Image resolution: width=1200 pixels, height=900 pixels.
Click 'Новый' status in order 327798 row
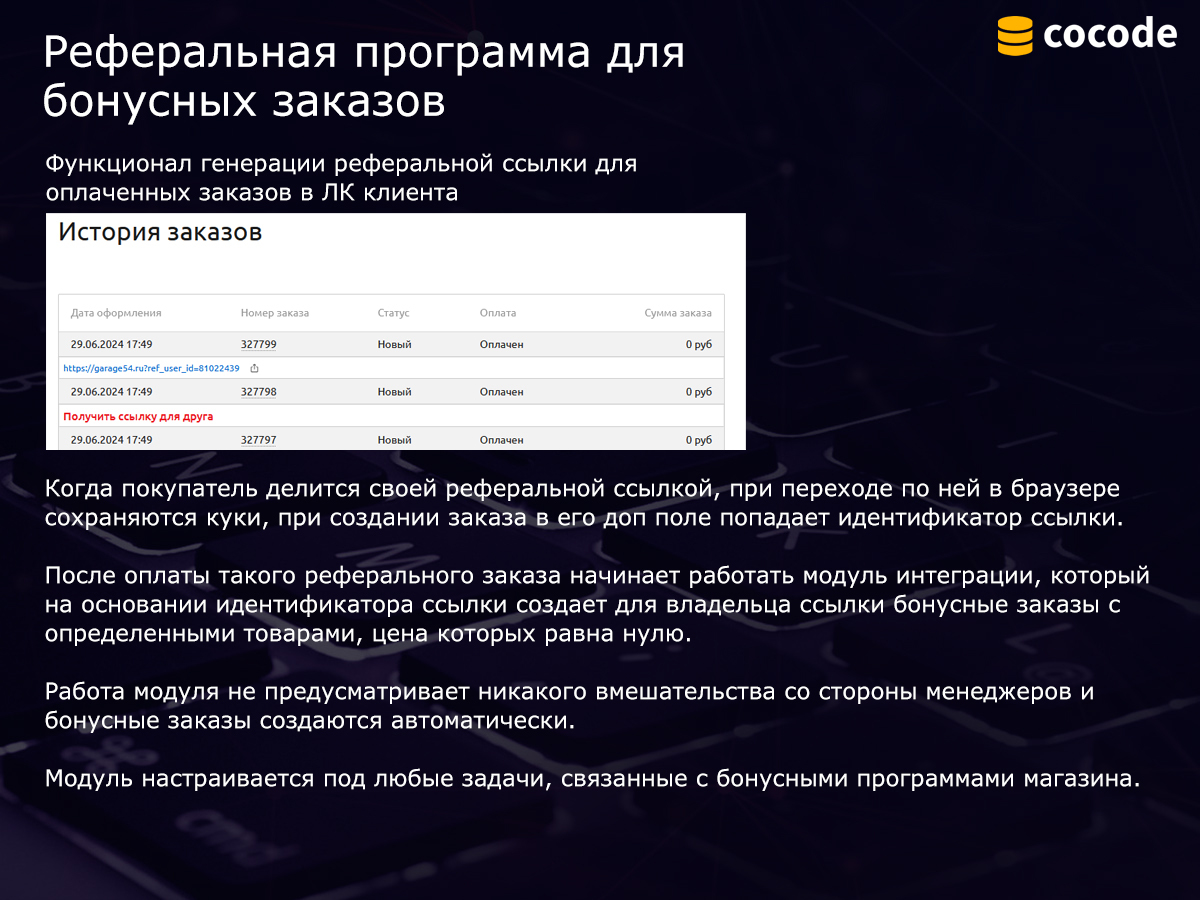[x=394, y=392]
